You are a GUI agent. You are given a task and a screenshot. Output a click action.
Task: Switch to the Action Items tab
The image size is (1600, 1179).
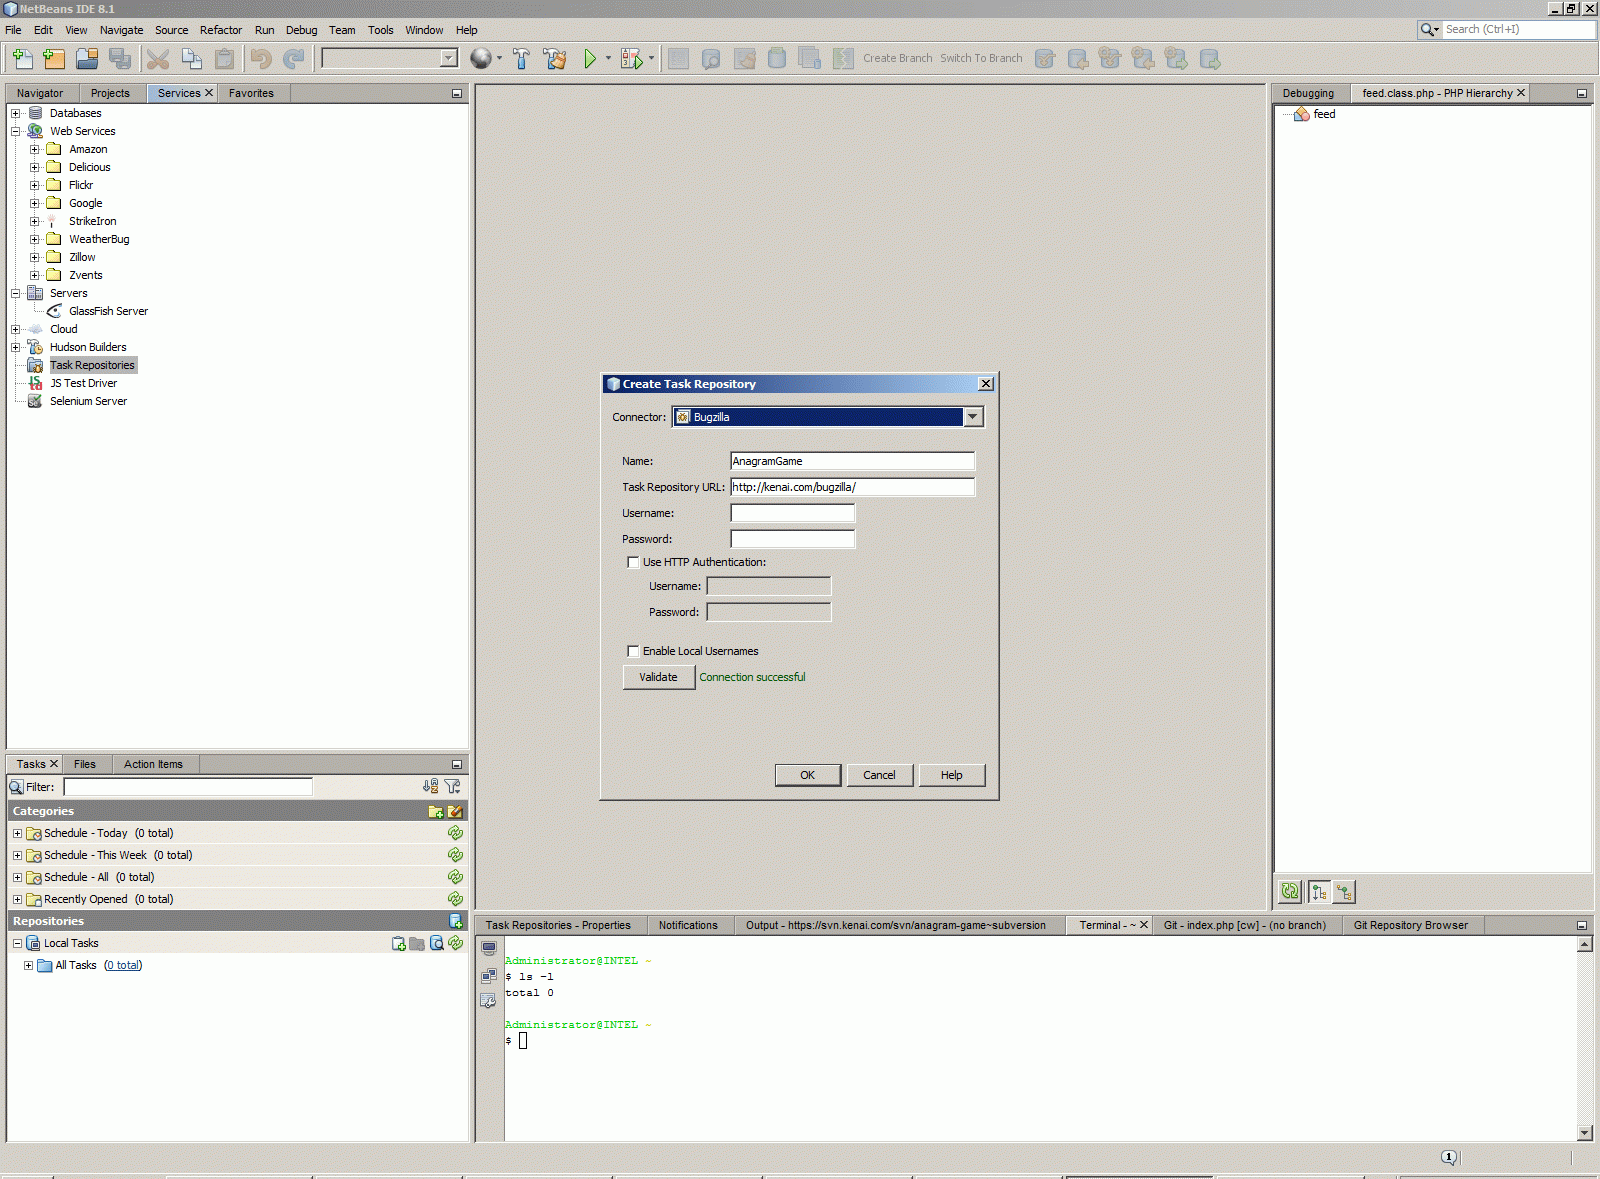[154, 764]
